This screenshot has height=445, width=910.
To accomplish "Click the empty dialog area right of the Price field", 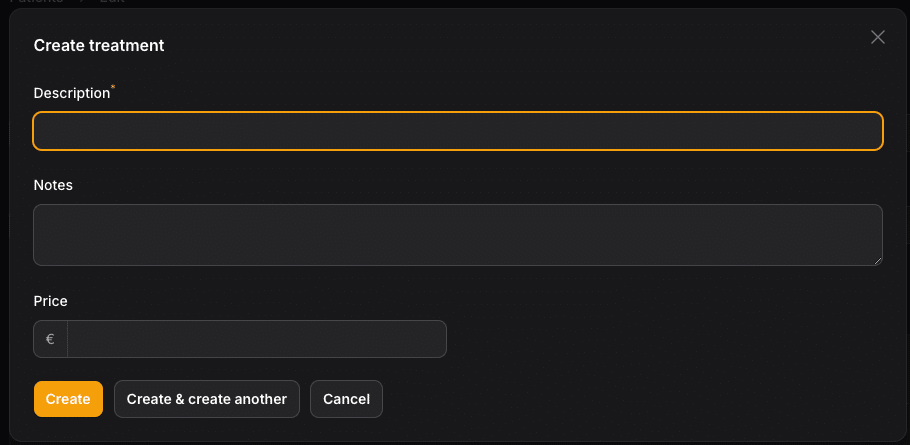I will (665, 339).
